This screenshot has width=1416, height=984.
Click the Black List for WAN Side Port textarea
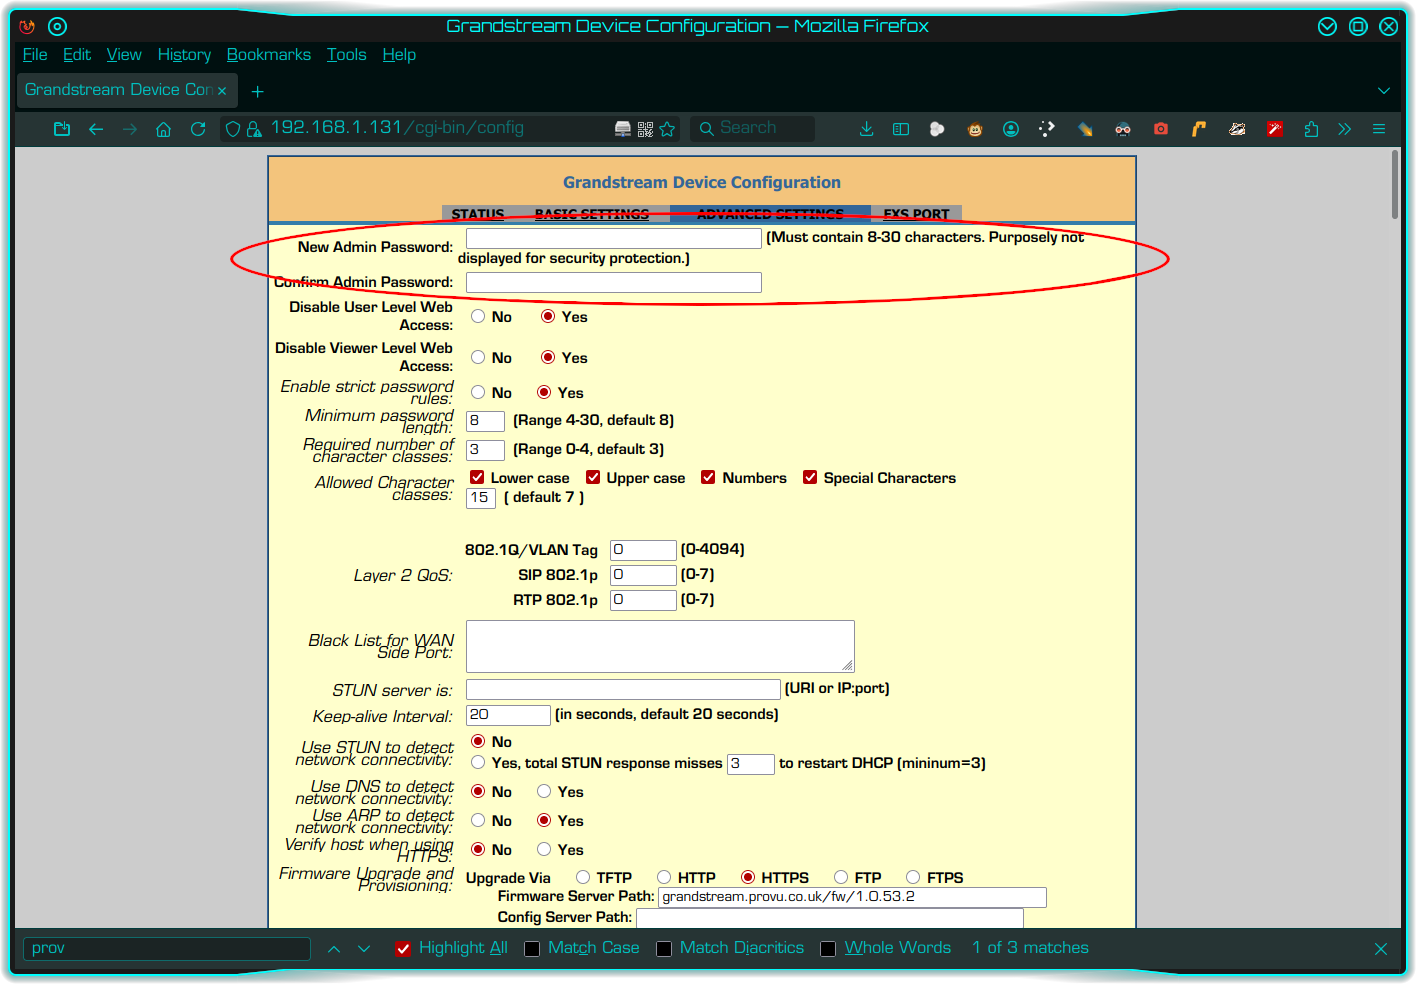pyautogui.click(x=660, y=646)
